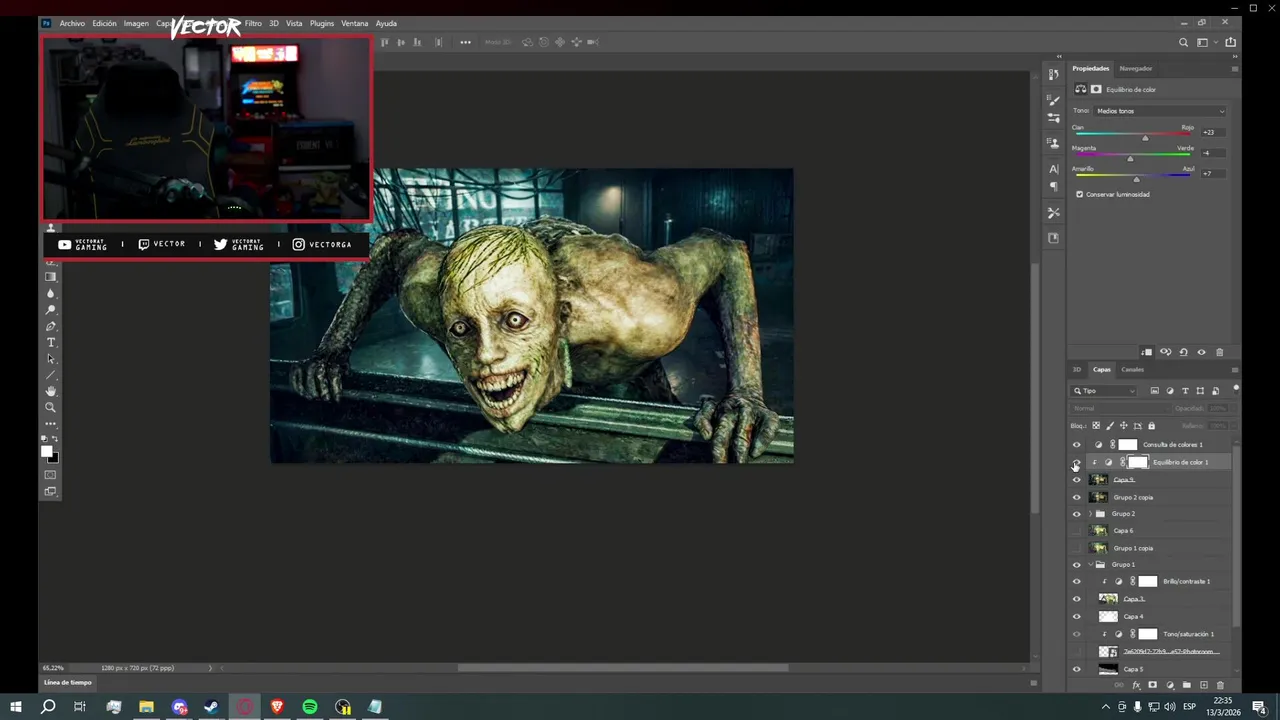Open the Paragraph panel icon
Image resolution: width=1280 pixels, height=720 pixels.
(1053, 187)
